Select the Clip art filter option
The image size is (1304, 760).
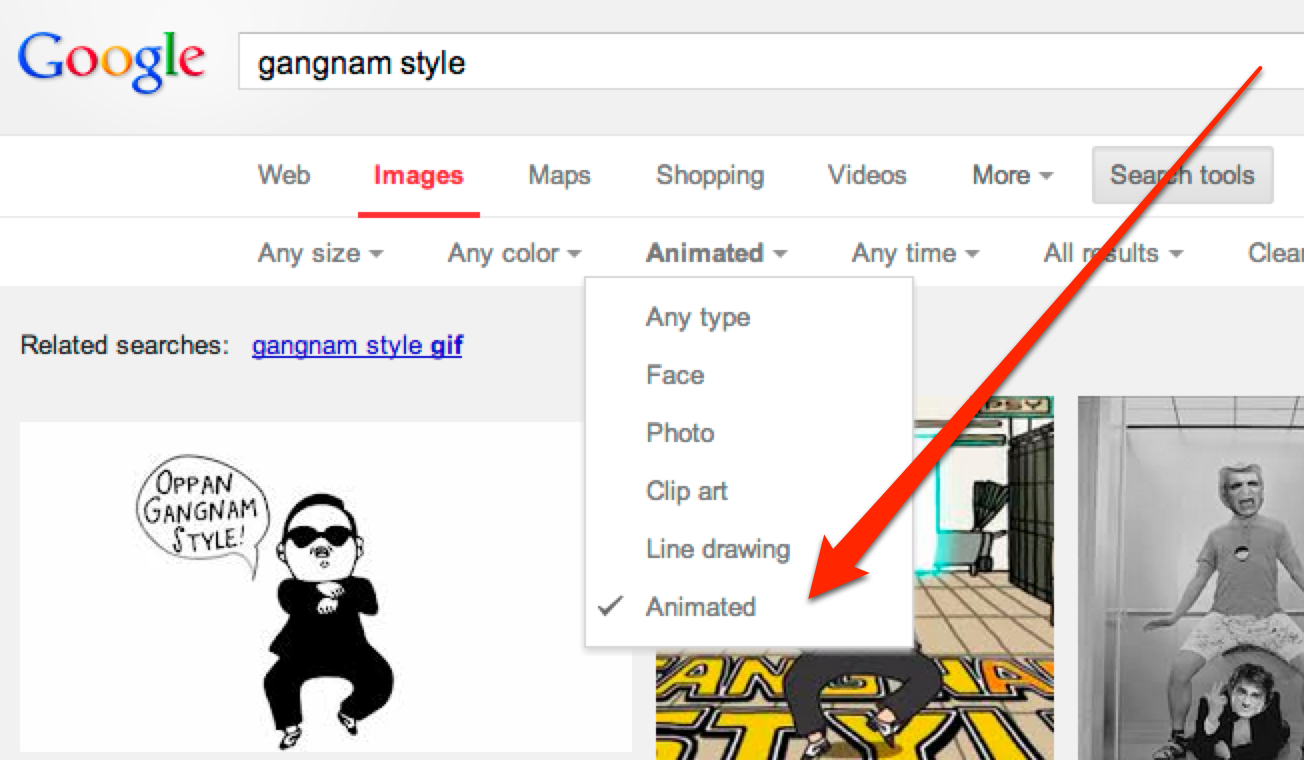pyautogui.click(x=686, y=491)
